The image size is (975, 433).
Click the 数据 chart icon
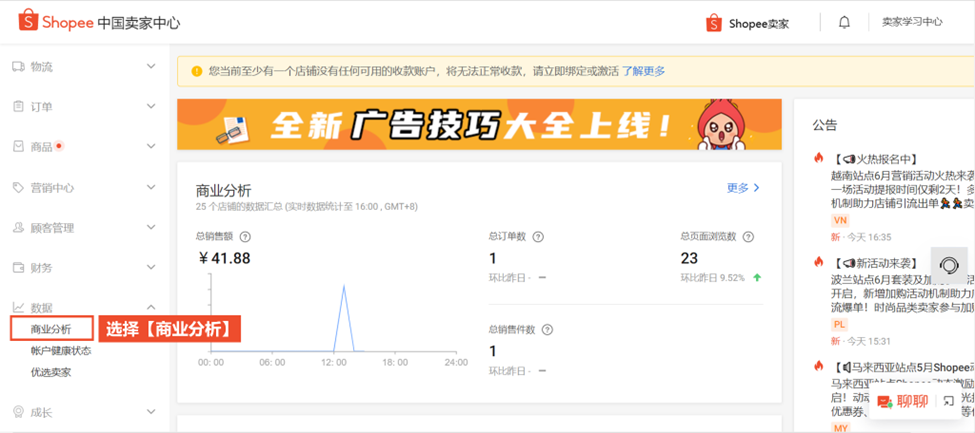(19, 307)
